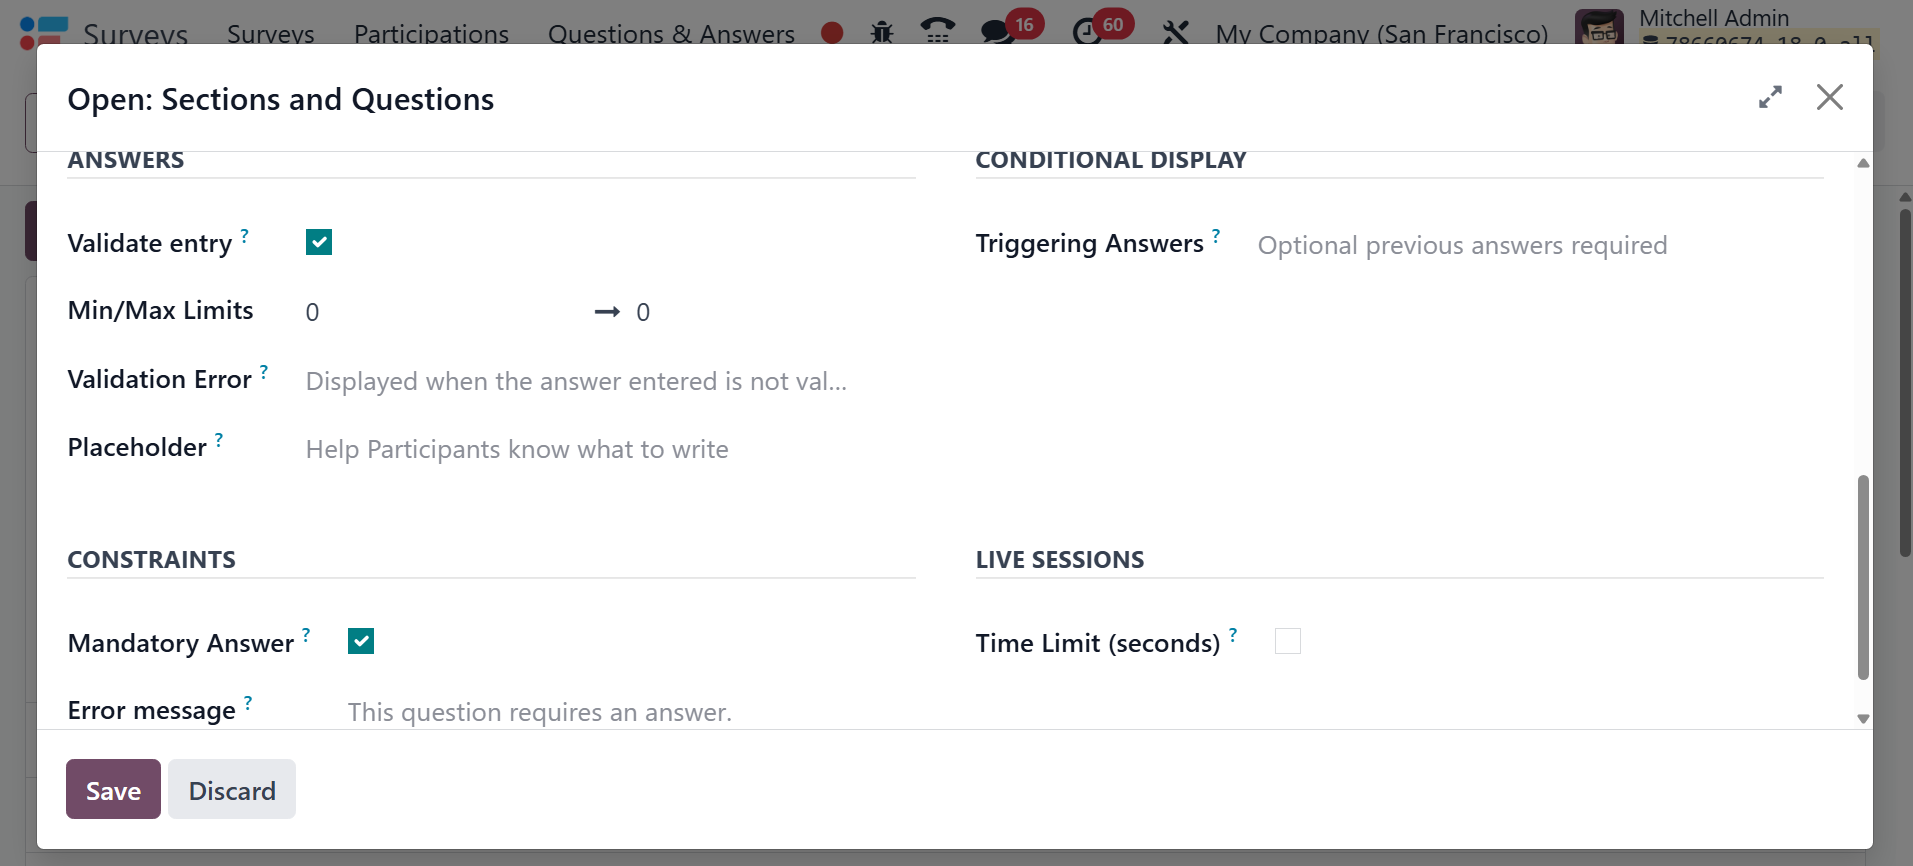Click the Validate entry help tooltip icon

tap(244, 236)
